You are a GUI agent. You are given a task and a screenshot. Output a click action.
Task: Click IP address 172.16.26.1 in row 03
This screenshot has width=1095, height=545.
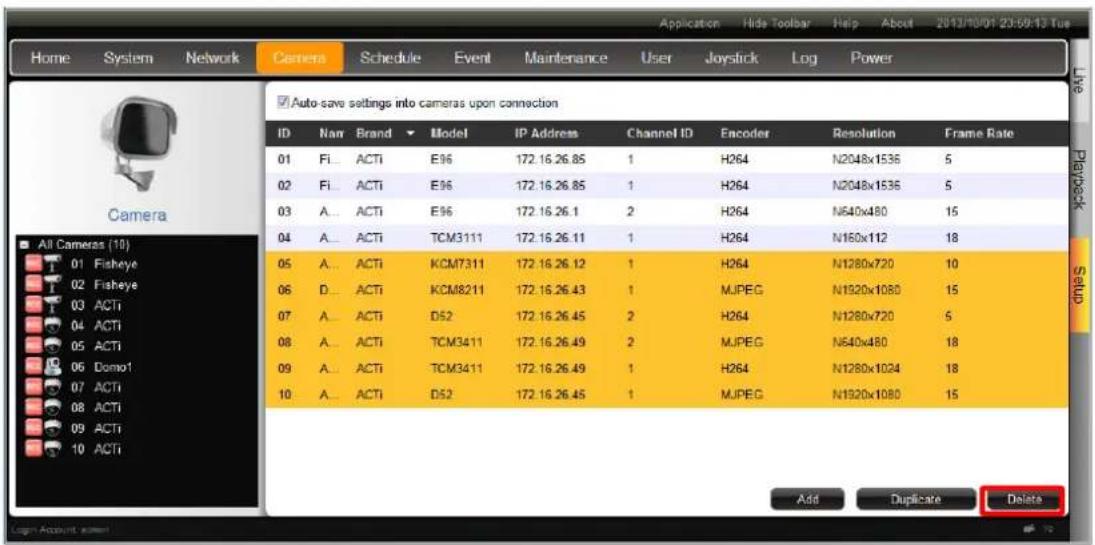point(545,212)
